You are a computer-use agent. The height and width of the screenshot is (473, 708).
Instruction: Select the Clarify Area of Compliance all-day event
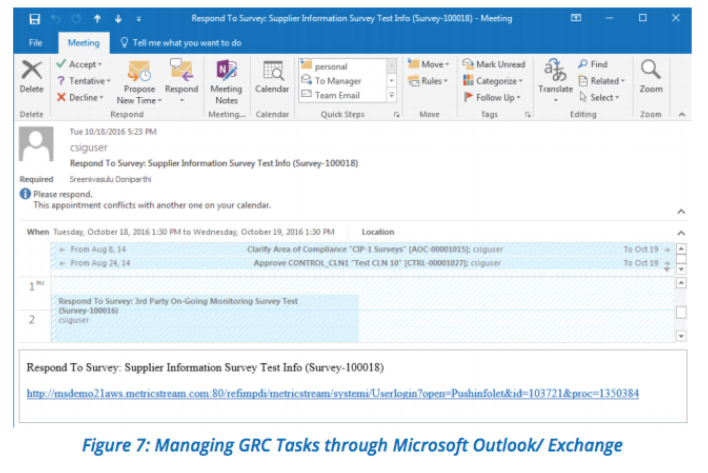coord(363,249)
